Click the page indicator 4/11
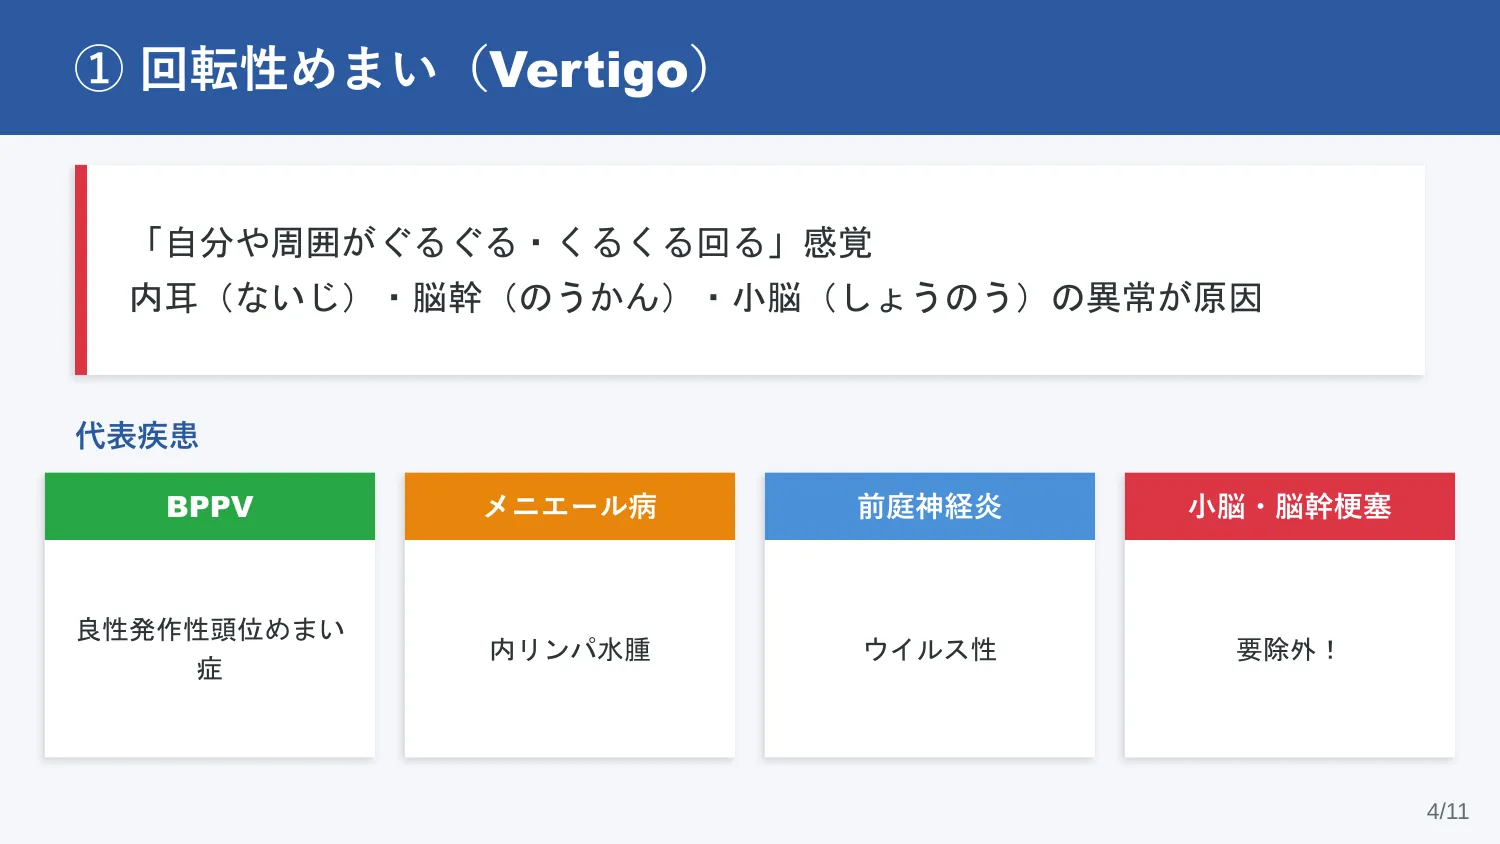This screenshot has height=844, width=1500. [x=1447, y=811]
